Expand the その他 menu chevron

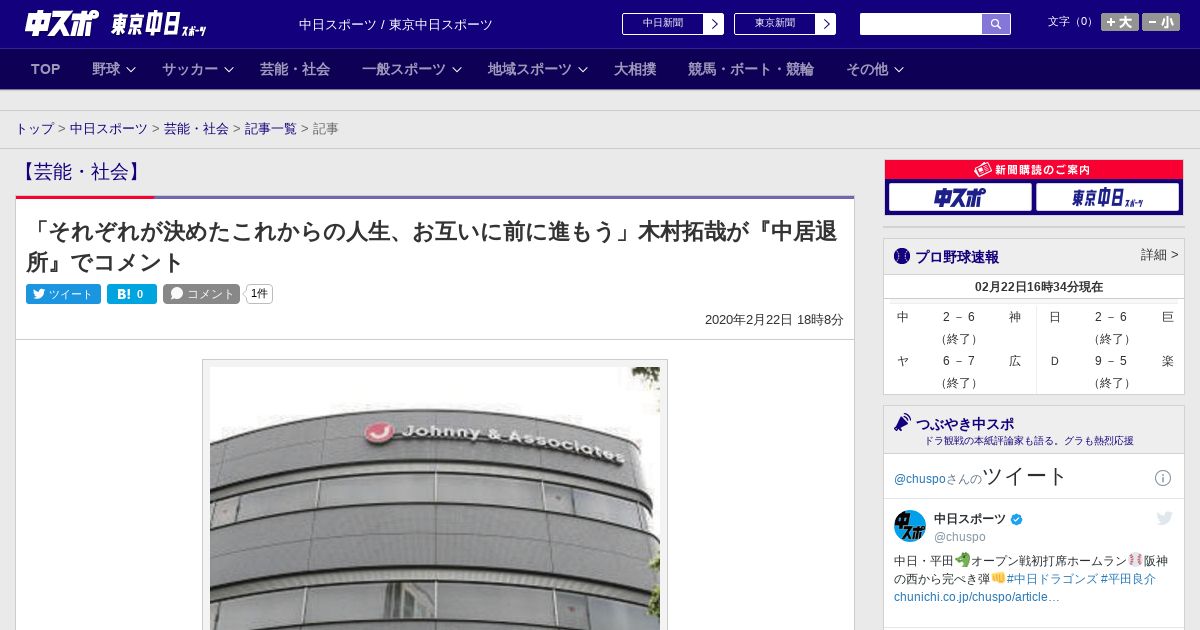(899, 70)
